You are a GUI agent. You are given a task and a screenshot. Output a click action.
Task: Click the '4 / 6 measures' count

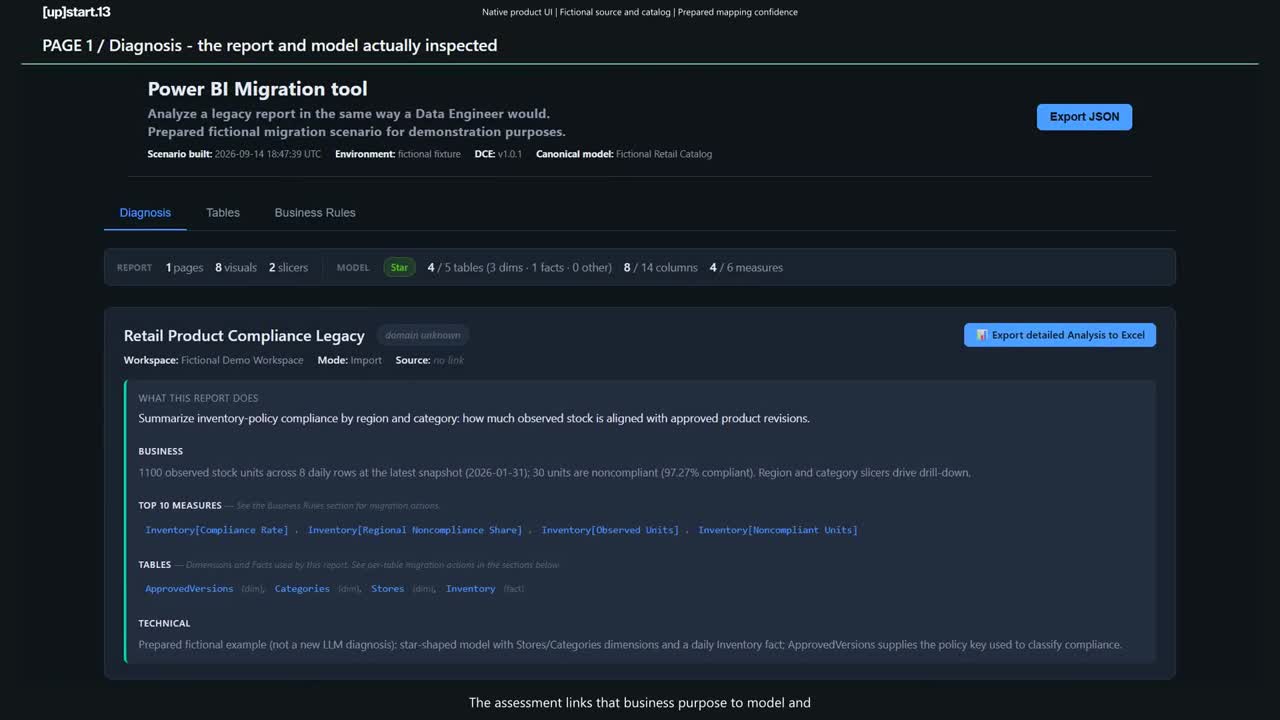coord(747,268)
